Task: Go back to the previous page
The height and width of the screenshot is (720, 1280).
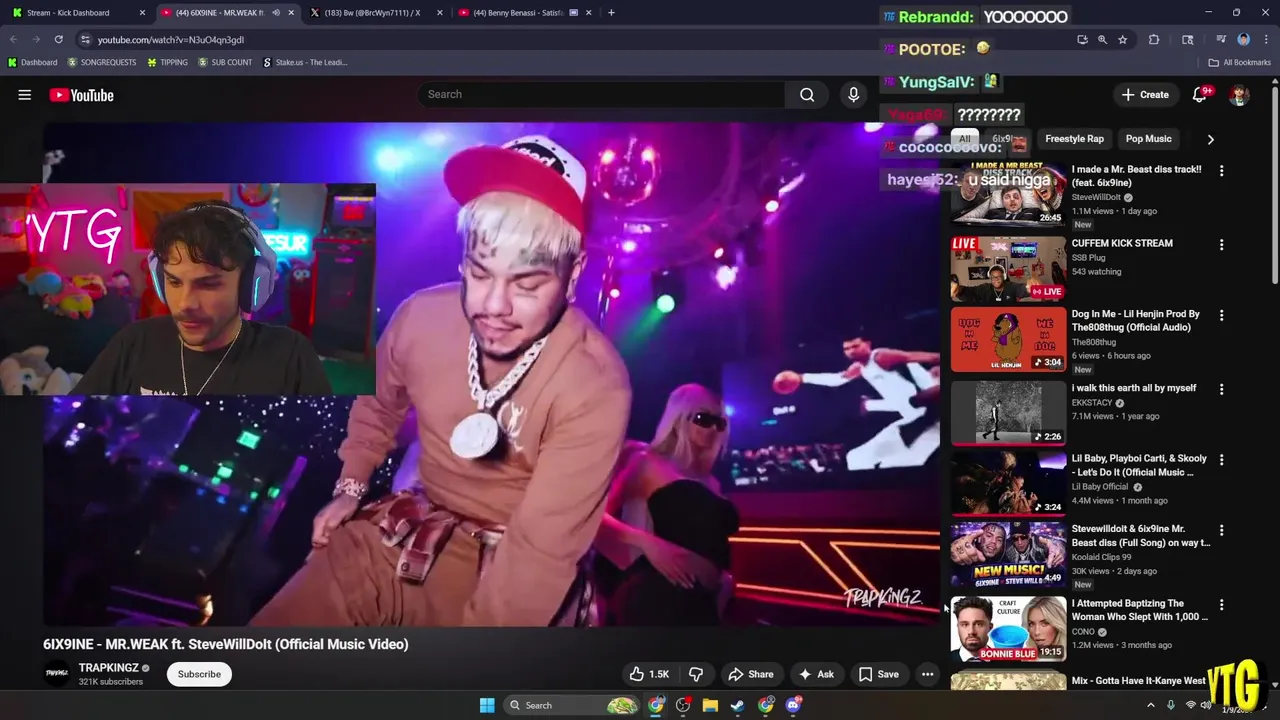Action: (x=13, y=39)
